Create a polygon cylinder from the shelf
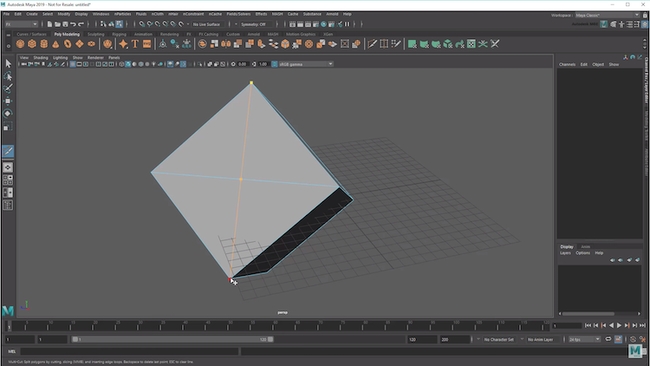This screenshot has height=366, width=650. tap(44, 44)
